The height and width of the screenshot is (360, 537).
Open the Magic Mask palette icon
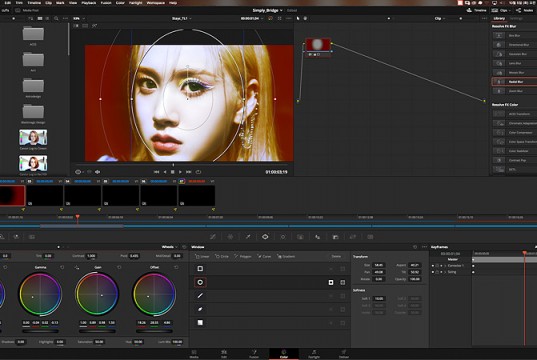pyautogui.click(x=300, y=237)
